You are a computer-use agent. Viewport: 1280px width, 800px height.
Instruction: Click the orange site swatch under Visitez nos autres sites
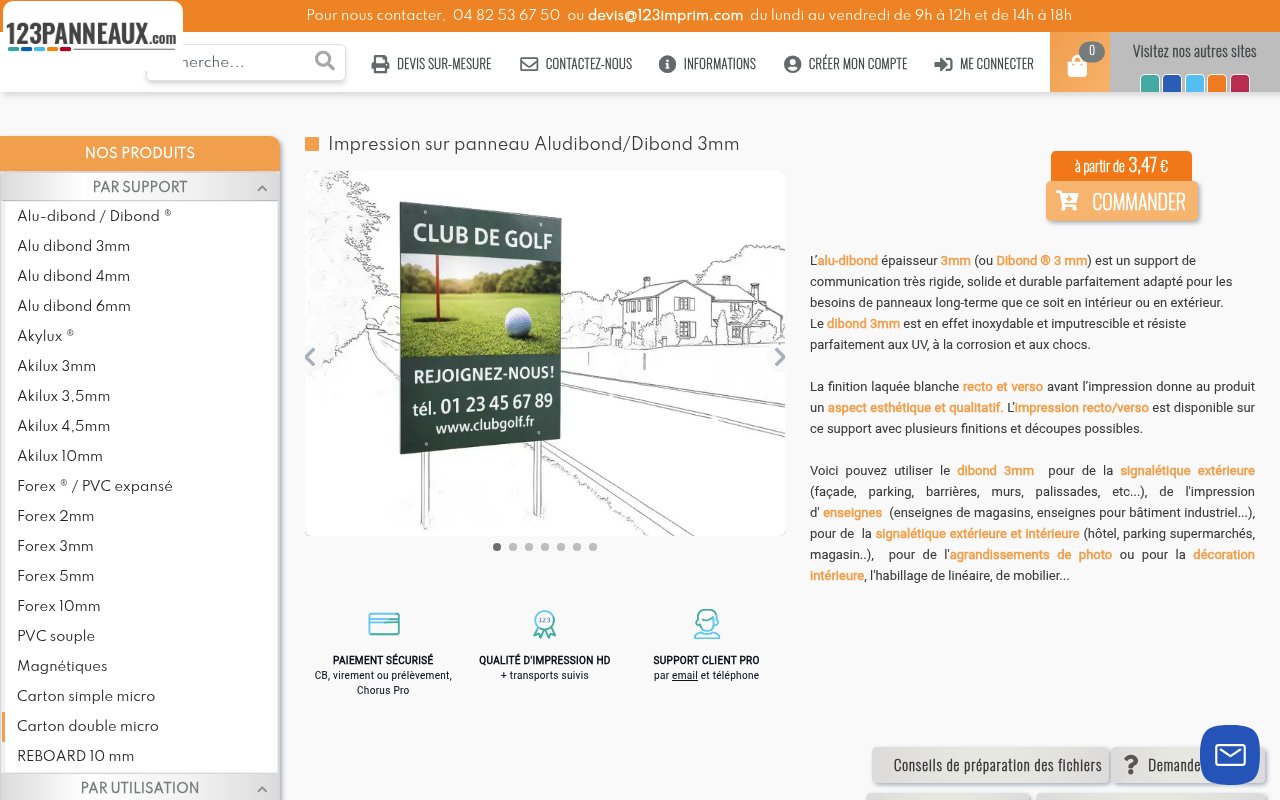1217,85
